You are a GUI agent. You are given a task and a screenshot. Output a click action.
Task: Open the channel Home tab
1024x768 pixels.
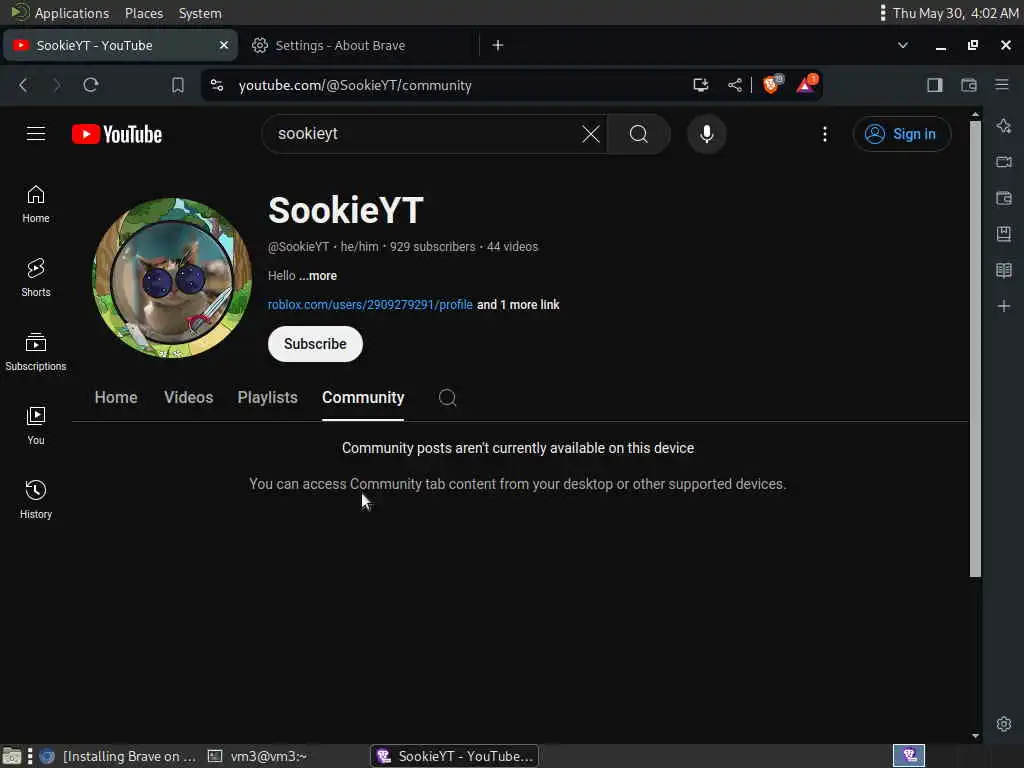click(116, 397)
